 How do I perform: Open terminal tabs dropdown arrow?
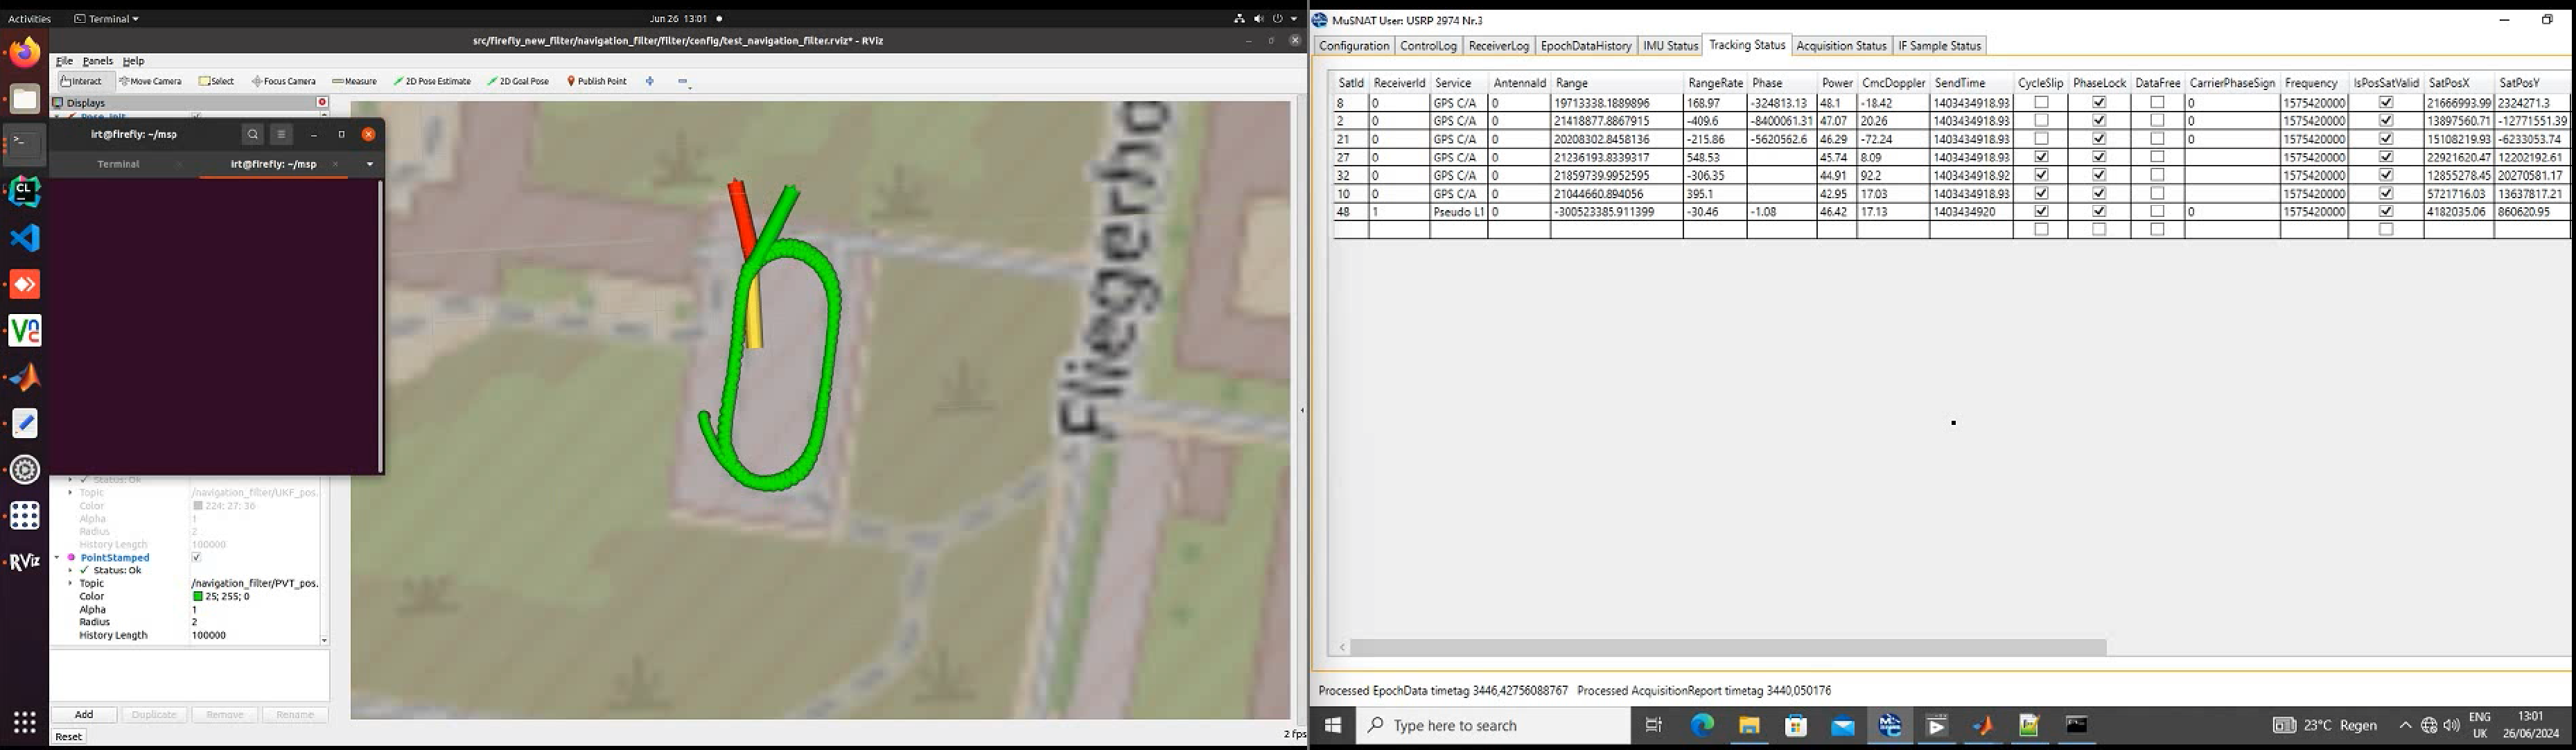click(370, 164)
